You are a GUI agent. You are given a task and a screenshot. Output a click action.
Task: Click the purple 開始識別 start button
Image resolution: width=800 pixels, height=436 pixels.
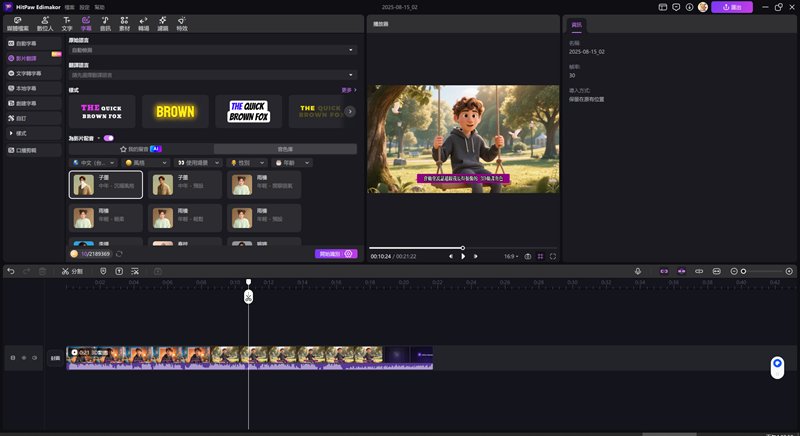pos(336,254)
